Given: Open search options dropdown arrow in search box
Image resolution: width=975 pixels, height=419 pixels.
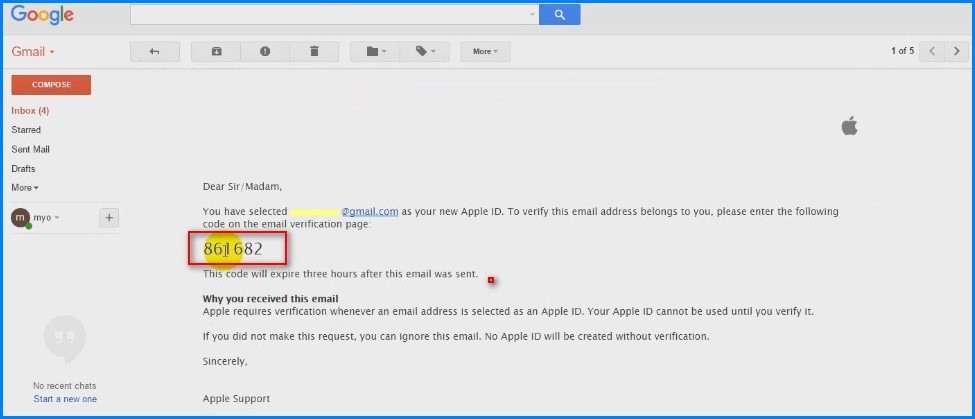Looking at the screenshot, I should pos(532,15).
